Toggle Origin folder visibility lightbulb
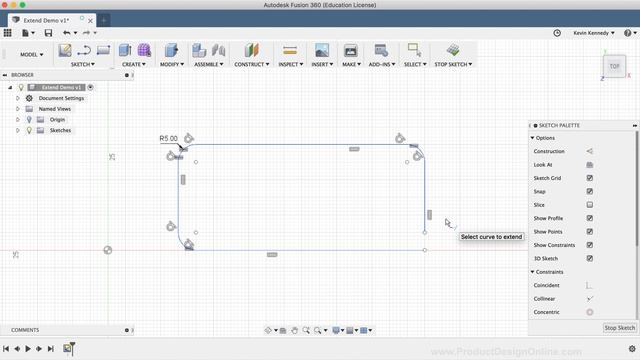Image resolution: width=640 pixels, height=360 pixels. click(29, 120)
